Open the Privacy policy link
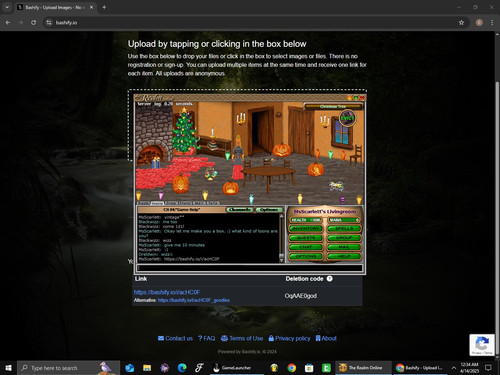 289,338
